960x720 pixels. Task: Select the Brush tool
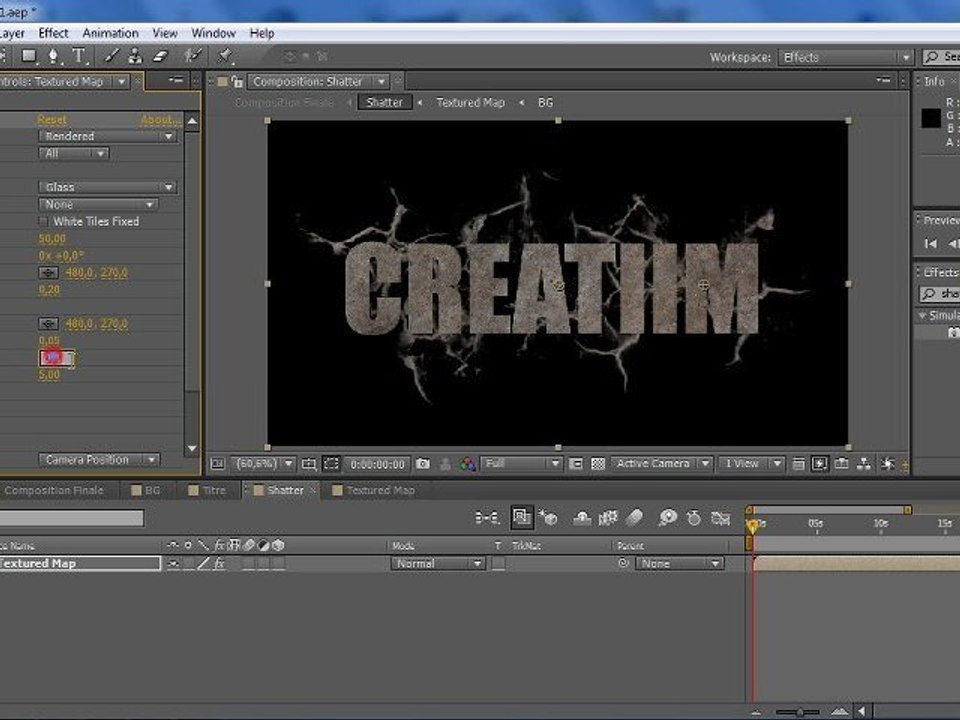click(111, 56)
